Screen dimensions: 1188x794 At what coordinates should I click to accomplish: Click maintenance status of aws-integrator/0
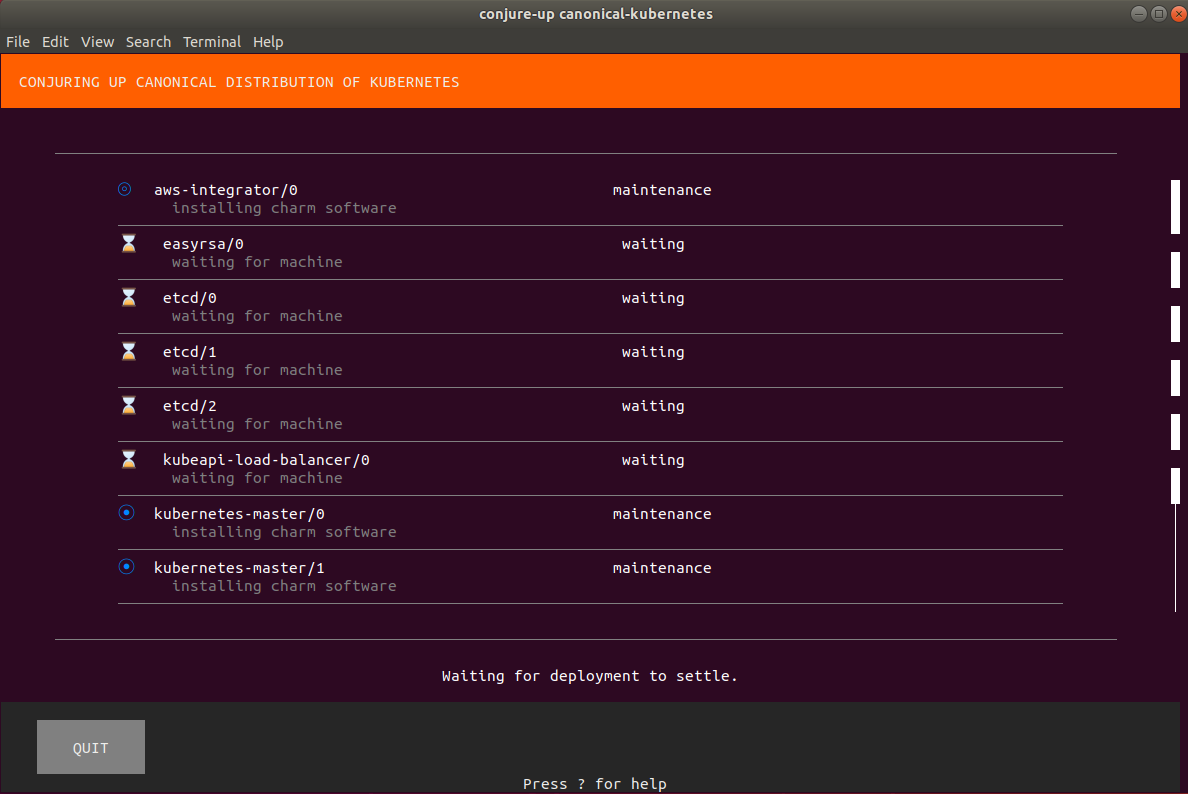click(662, 190)
